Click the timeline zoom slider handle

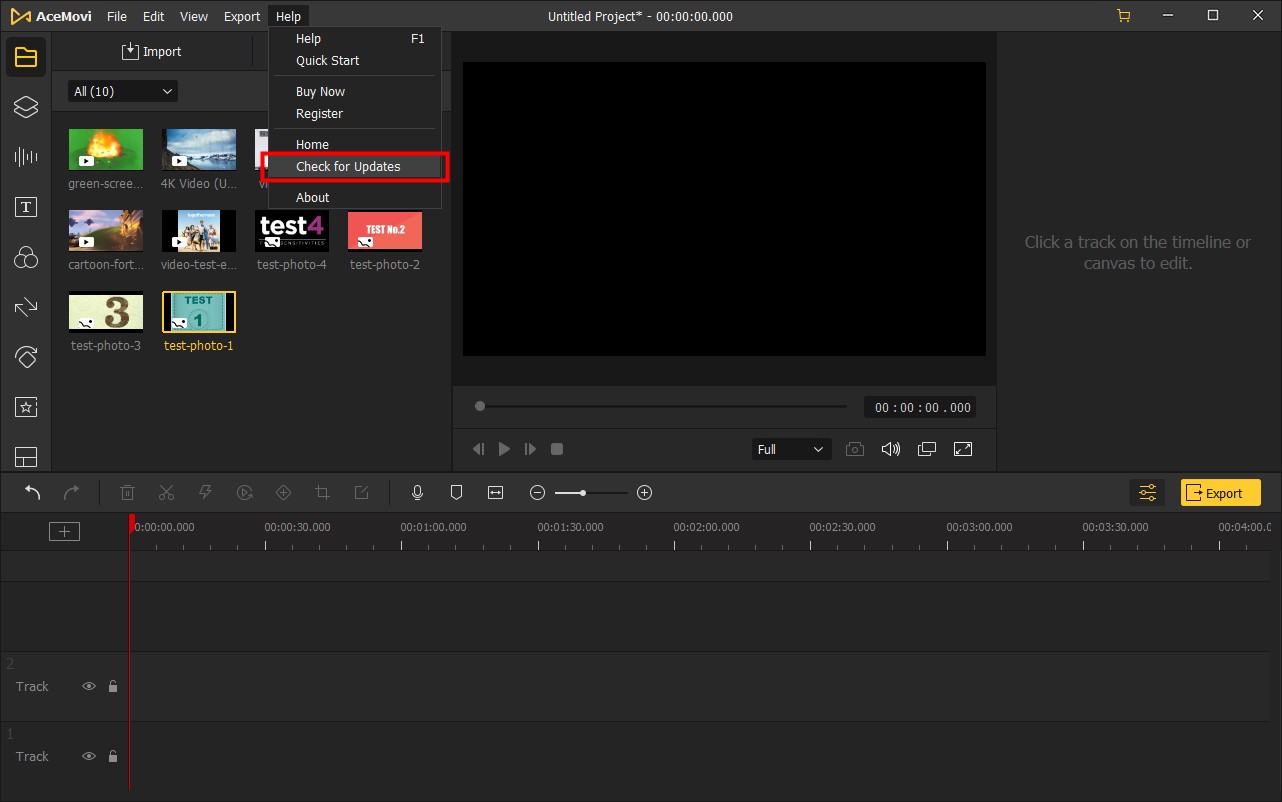[x=583, y=493]
